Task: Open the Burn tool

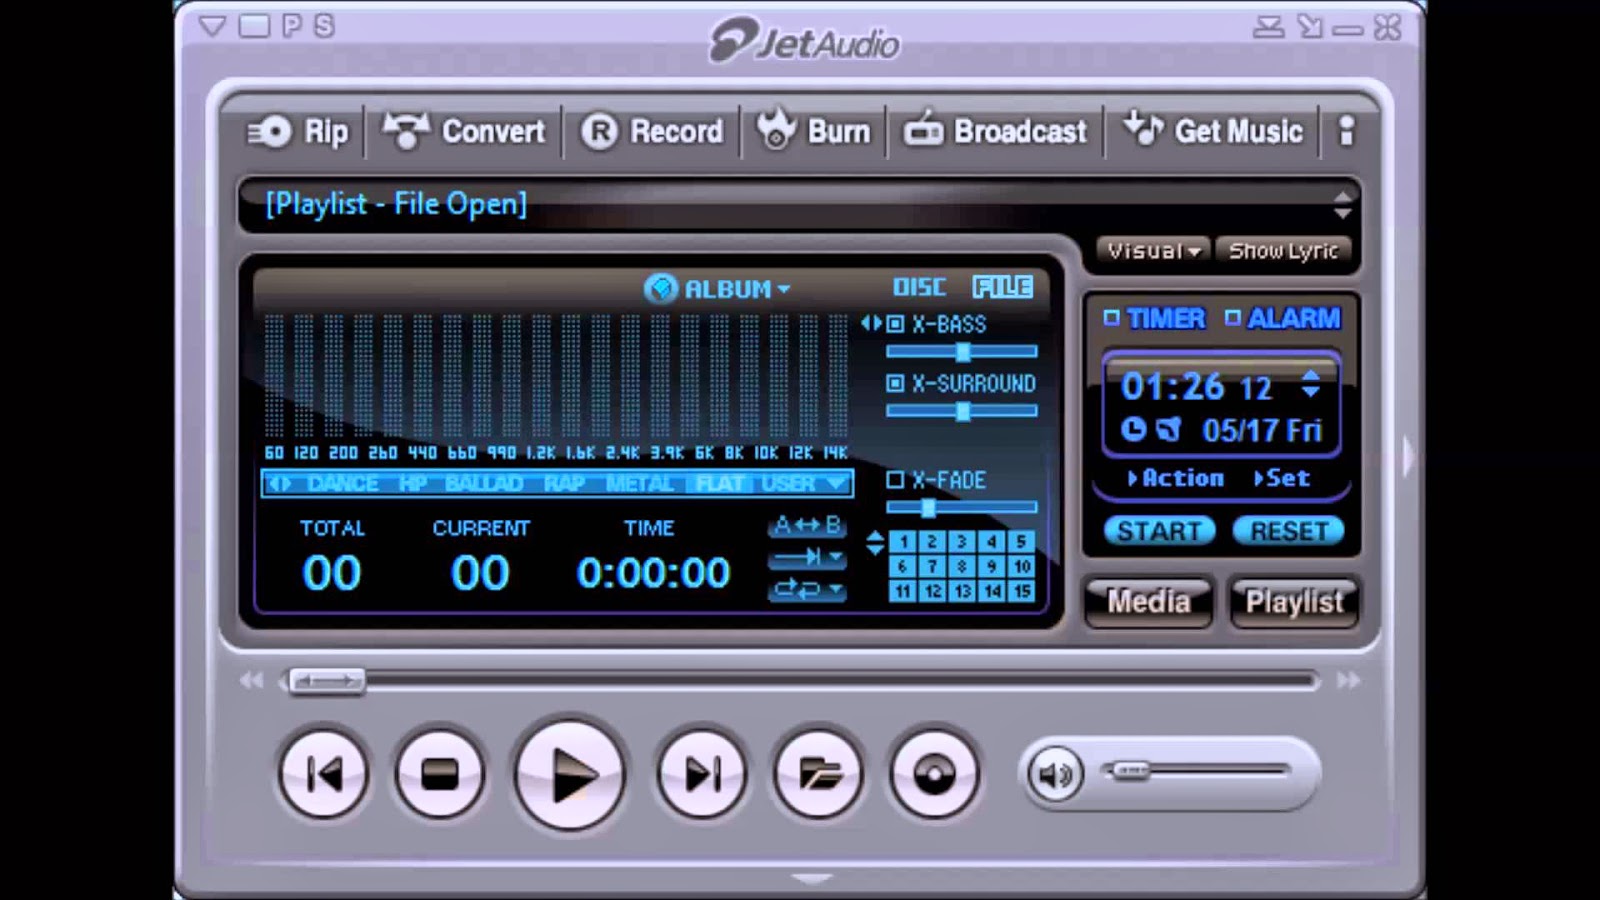Action: click(x=814, y=131)
